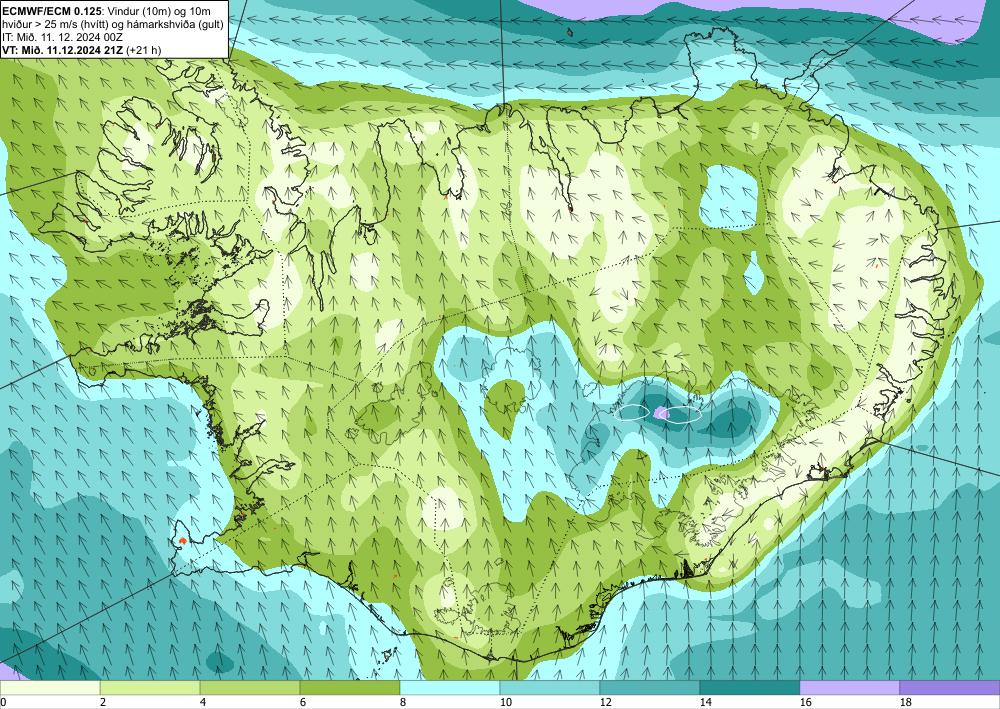Viewport: 1000px width, 709px height.
Task: Click the orange marker on the southwest peninsula
Action: click(182, 541)
